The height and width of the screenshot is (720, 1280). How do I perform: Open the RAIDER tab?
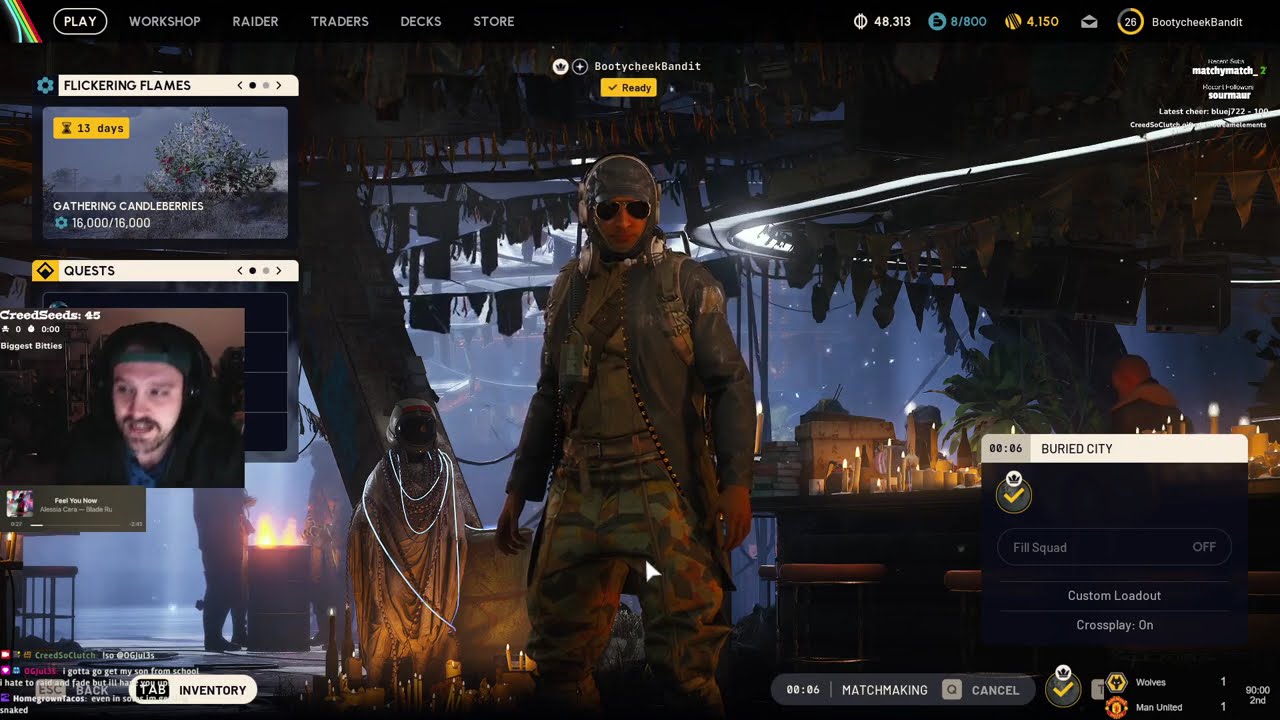255,21
